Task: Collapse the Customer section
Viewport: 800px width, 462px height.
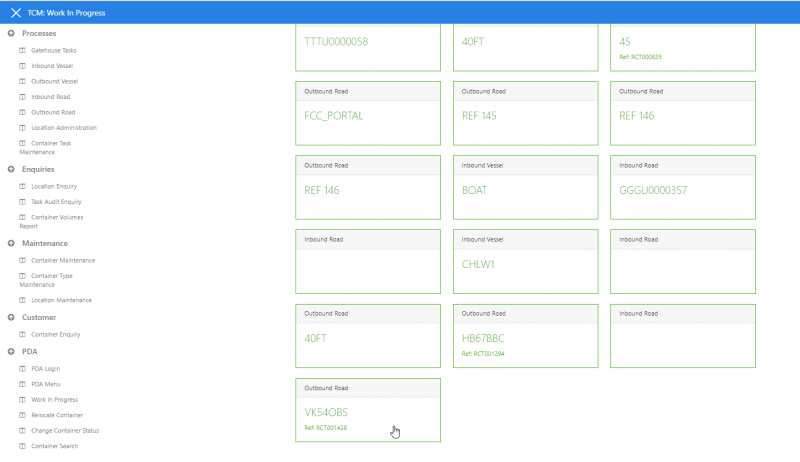Action: [10, 317]
